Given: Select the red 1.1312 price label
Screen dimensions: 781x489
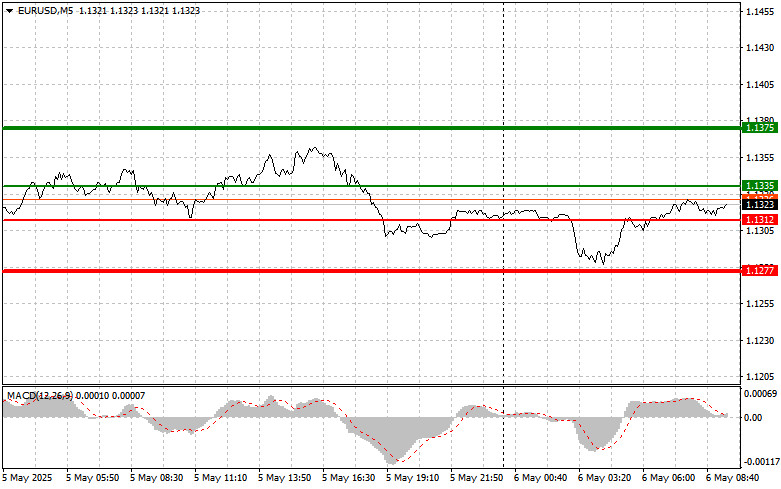Looking at the screenshot, I should click(x=760, y=220).
